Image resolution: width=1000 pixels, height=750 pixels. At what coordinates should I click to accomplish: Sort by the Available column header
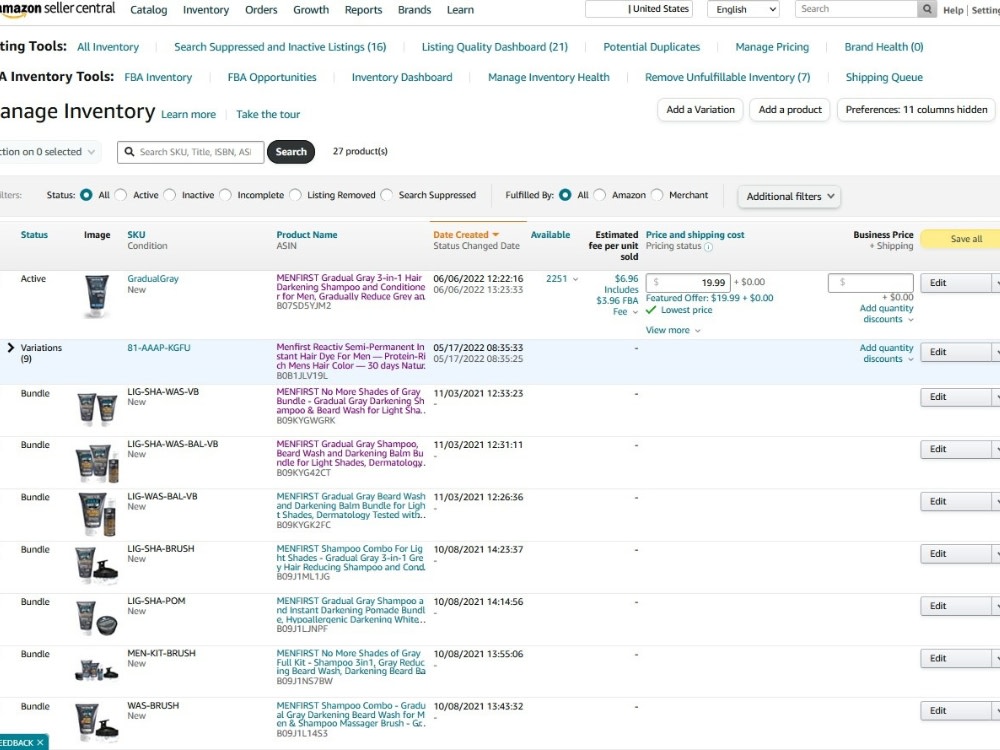(x=550, y=235)
